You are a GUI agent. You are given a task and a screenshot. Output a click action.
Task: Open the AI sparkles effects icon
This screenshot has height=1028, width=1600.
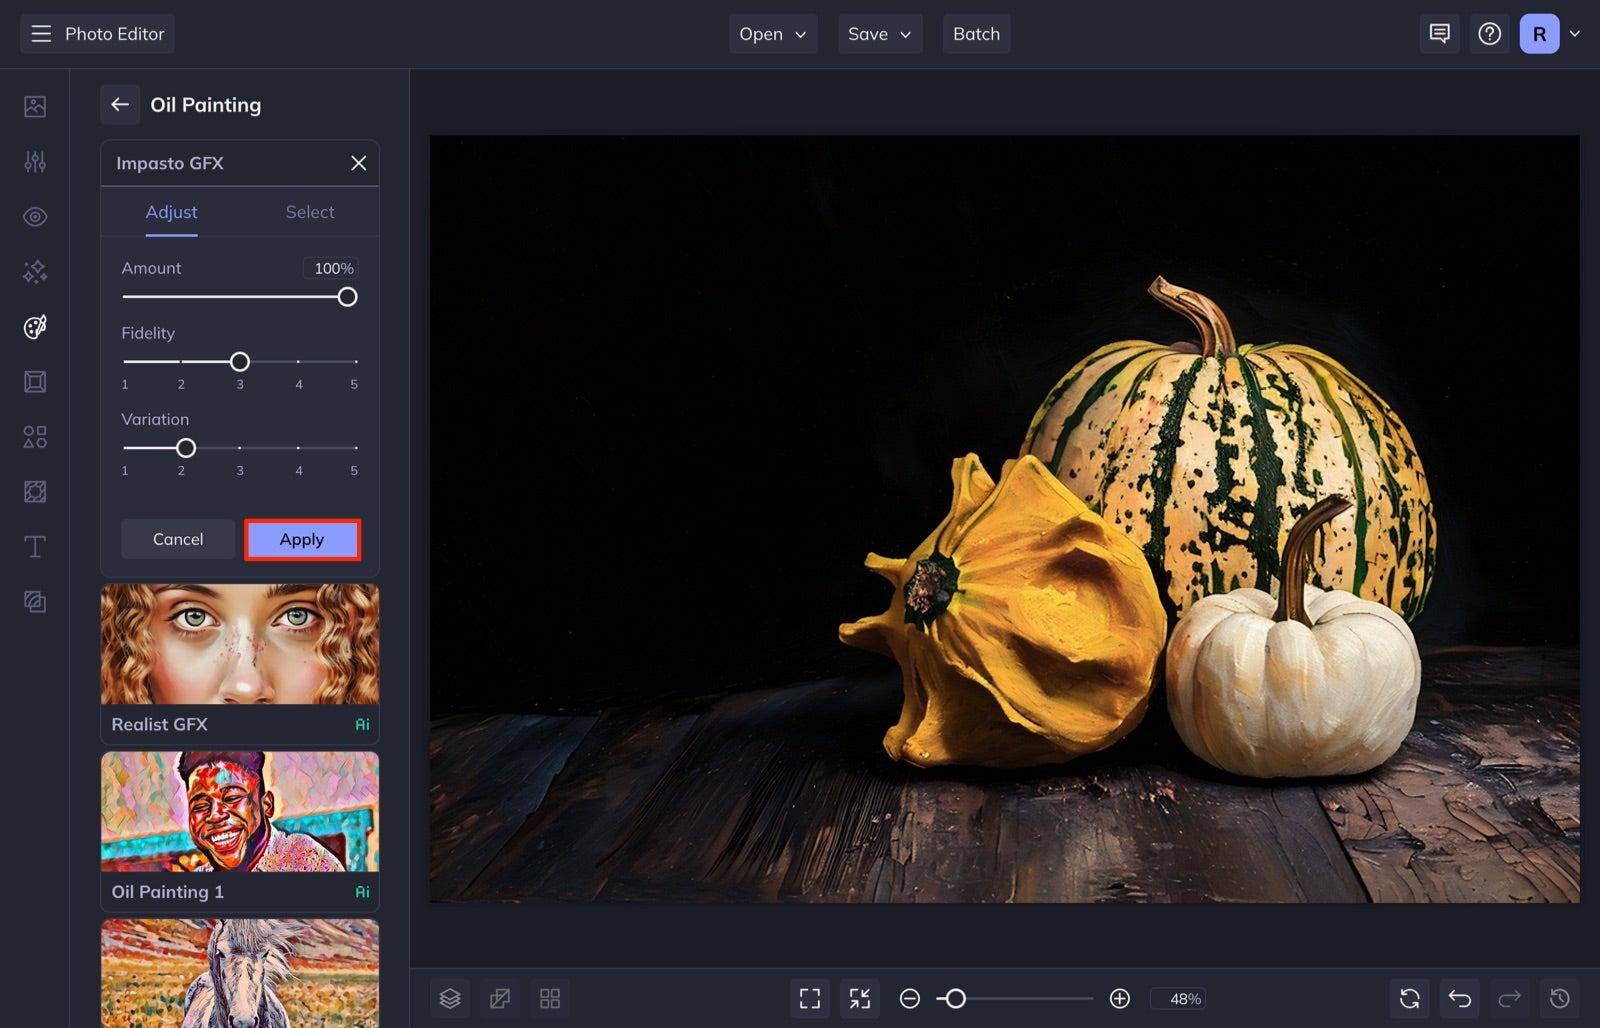tap(34, 271)
